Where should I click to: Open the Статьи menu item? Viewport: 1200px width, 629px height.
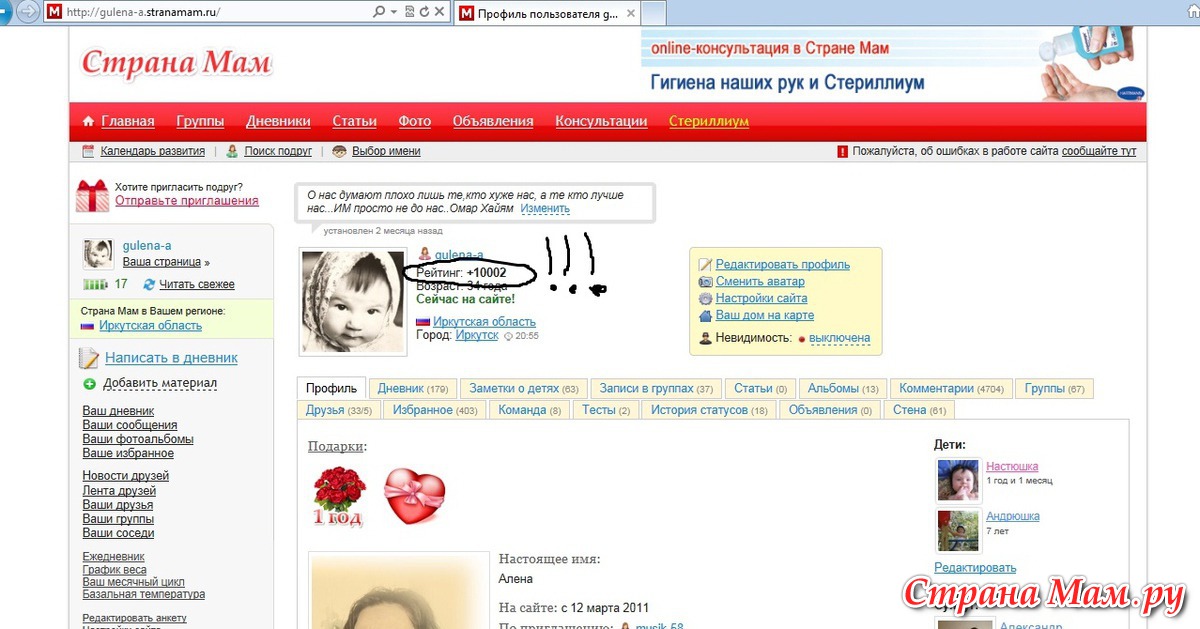354,121
